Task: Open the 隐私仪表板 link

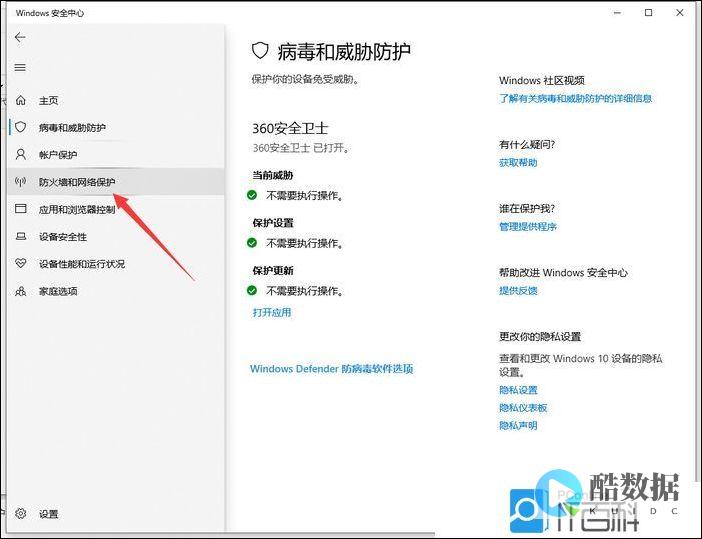Action: click(523, 408)
